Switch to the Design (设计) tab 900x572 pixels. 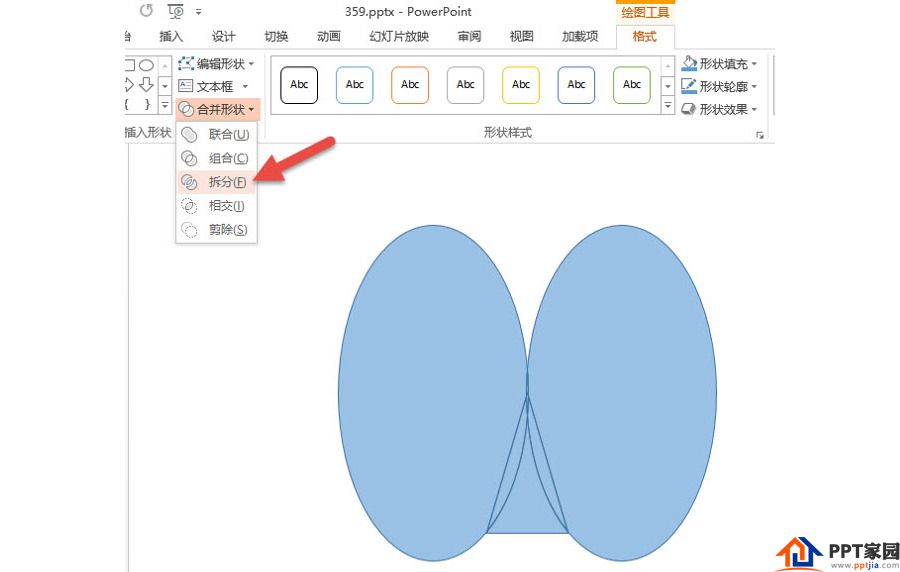[x=223, y=37]
